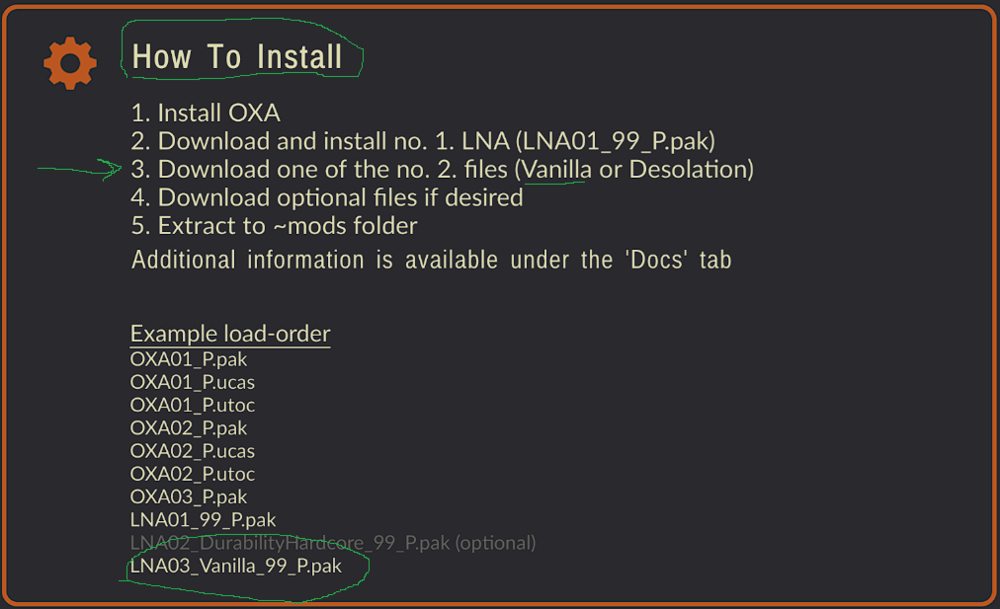The image size is (1000, 609).
Task: Click the "Extract to ~mods folder" step
Action: (x=274, y=226)
